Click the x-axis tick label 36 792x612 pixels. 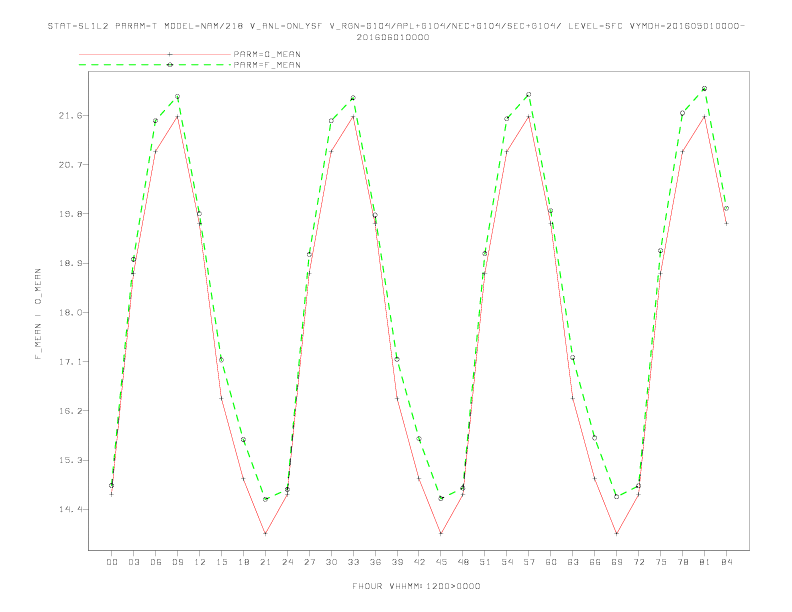click(x=375, y=562)
